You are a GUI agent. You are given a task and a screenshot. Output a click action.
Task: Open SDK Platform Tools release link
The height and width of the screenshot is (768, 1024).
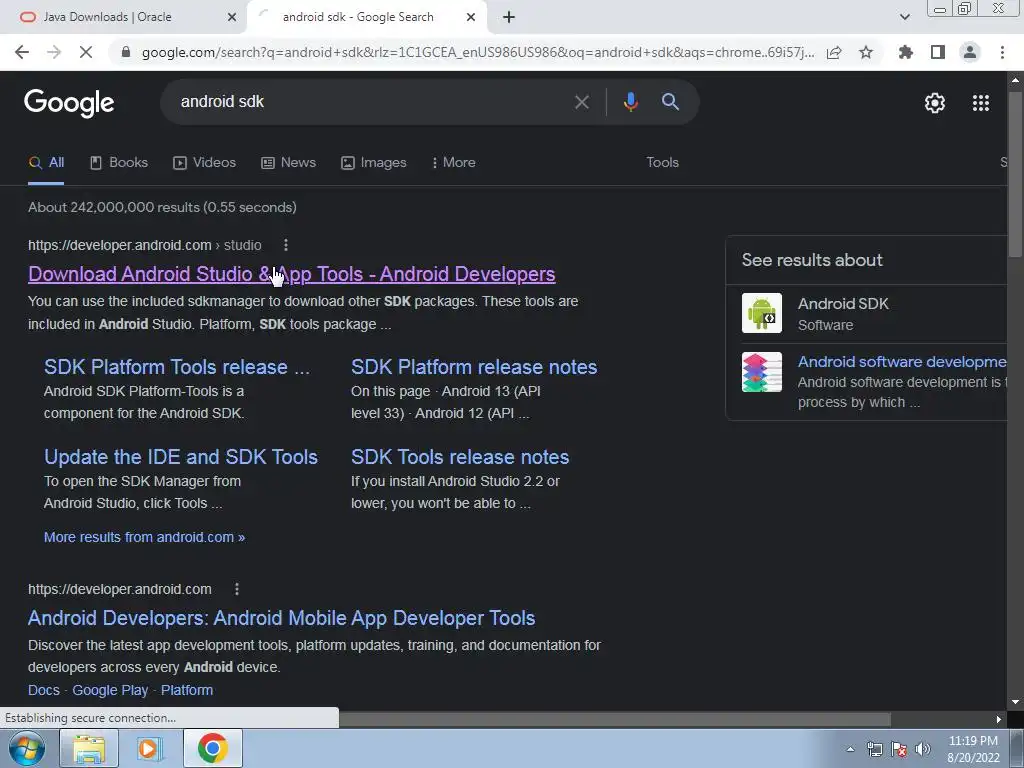(177, 367)
